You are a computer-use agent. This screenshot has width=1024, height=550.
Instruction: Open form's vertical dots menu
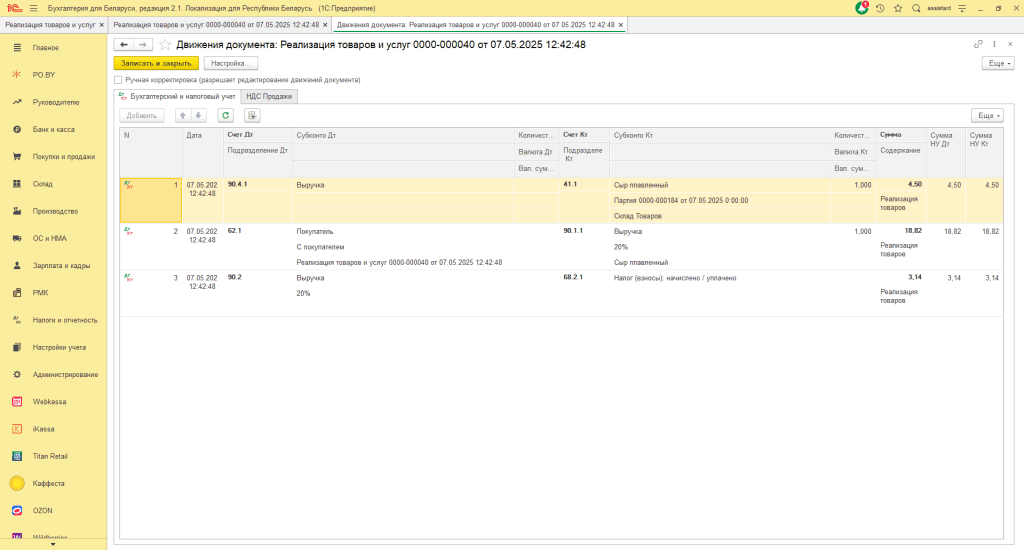coord(994,44)
